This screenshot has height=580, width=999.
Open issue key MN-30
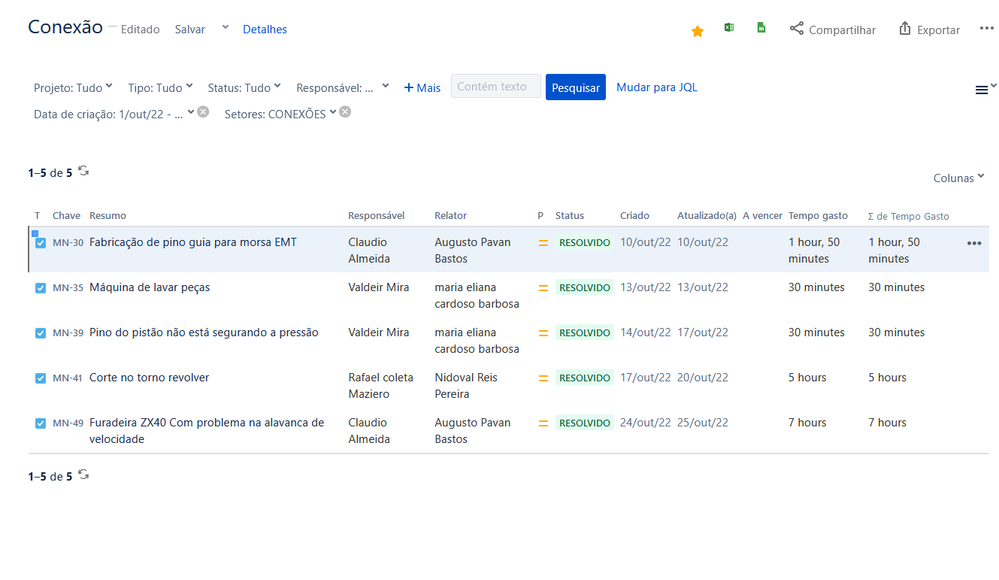click(x=68, y=243)
